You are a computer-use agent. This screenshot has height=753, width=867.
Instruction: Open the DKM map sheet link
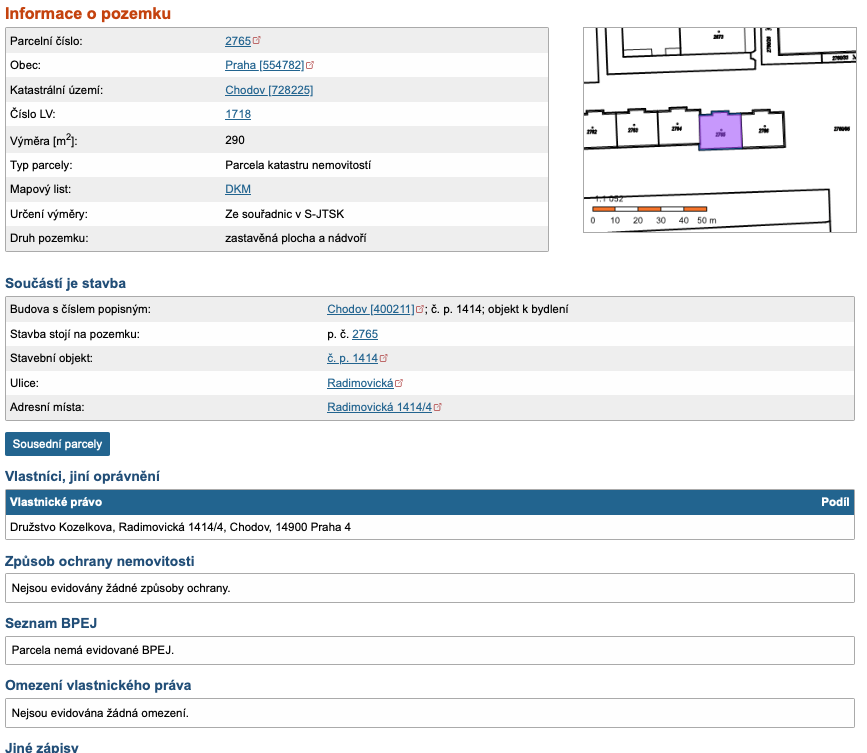coord(238,189)
